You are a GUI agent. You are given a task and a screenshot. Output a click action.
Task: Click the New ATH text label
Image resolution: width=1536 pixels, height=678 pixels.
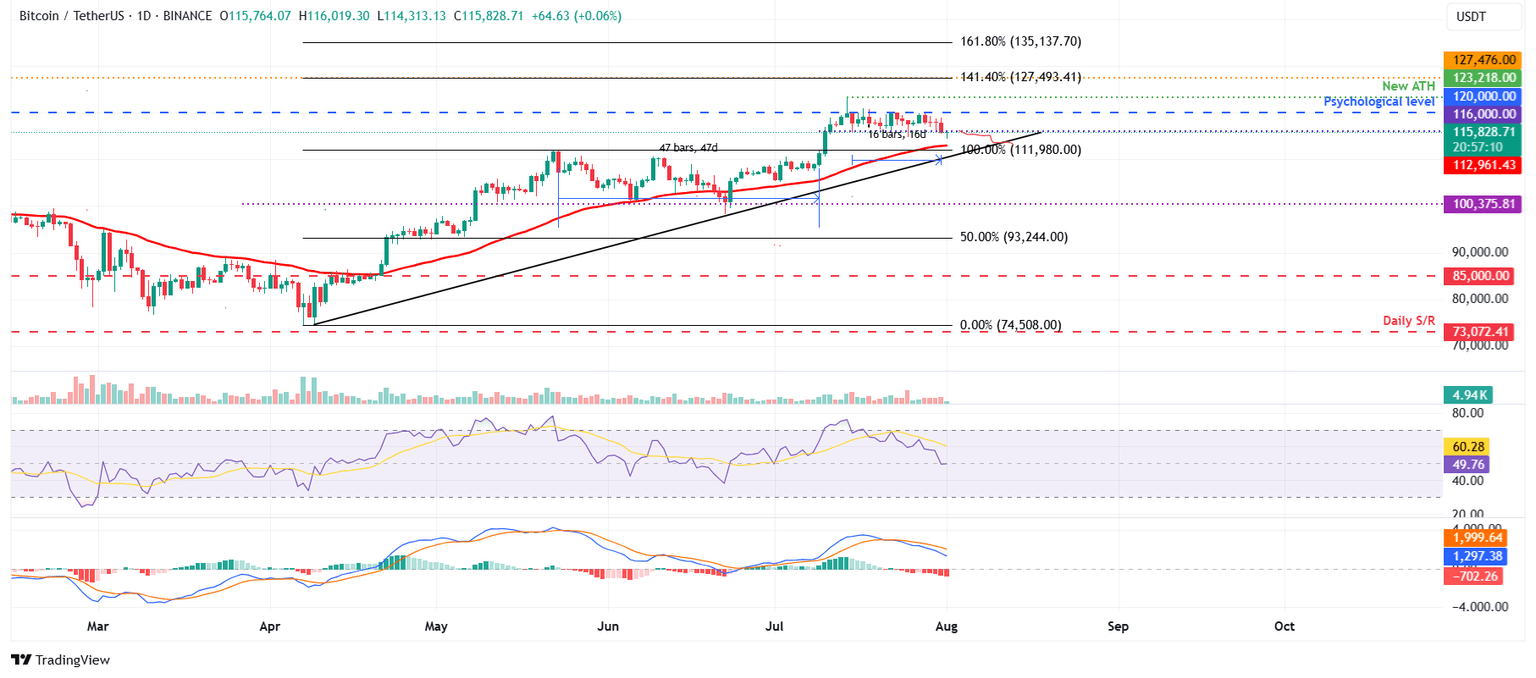(1411, 86)
